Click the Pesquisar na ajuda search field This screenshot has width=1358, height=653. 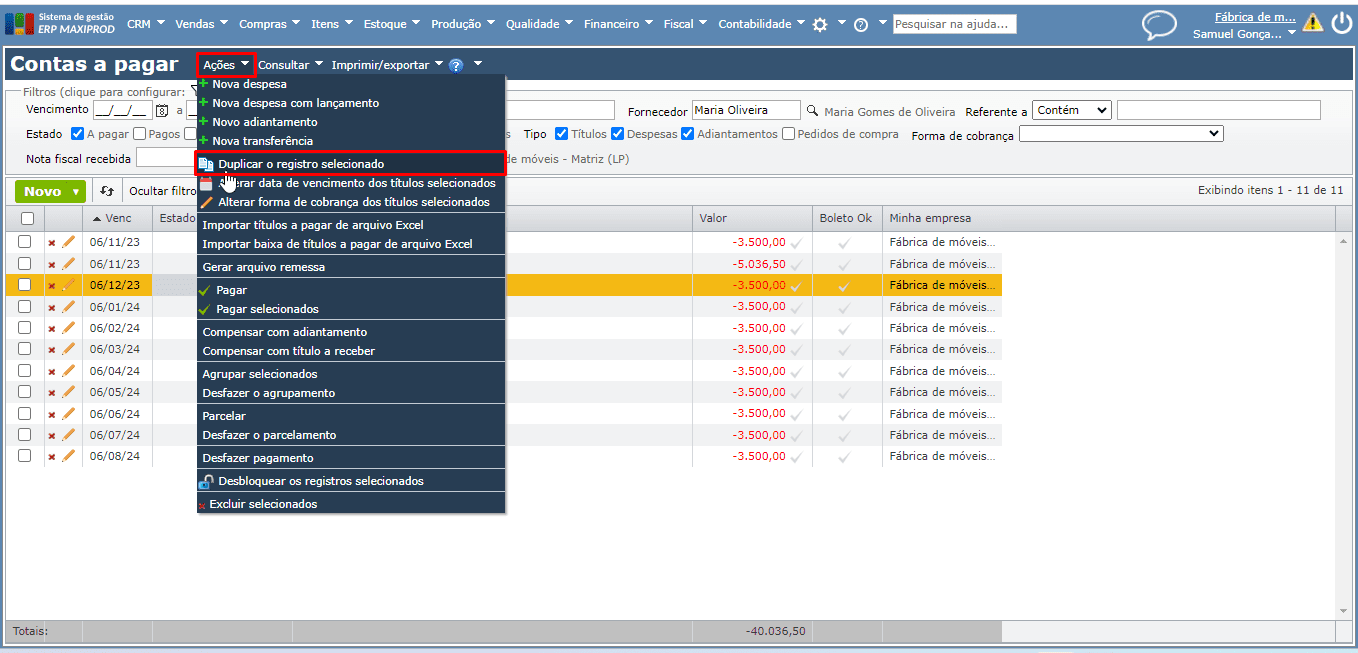[x=954, y=24]
